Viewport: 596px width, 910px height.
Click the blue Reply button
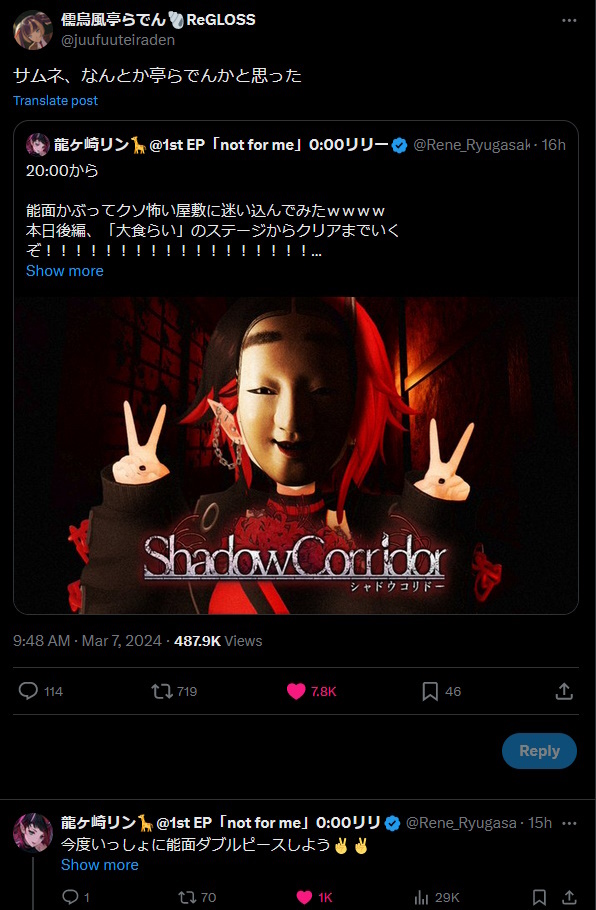(539, 750)
